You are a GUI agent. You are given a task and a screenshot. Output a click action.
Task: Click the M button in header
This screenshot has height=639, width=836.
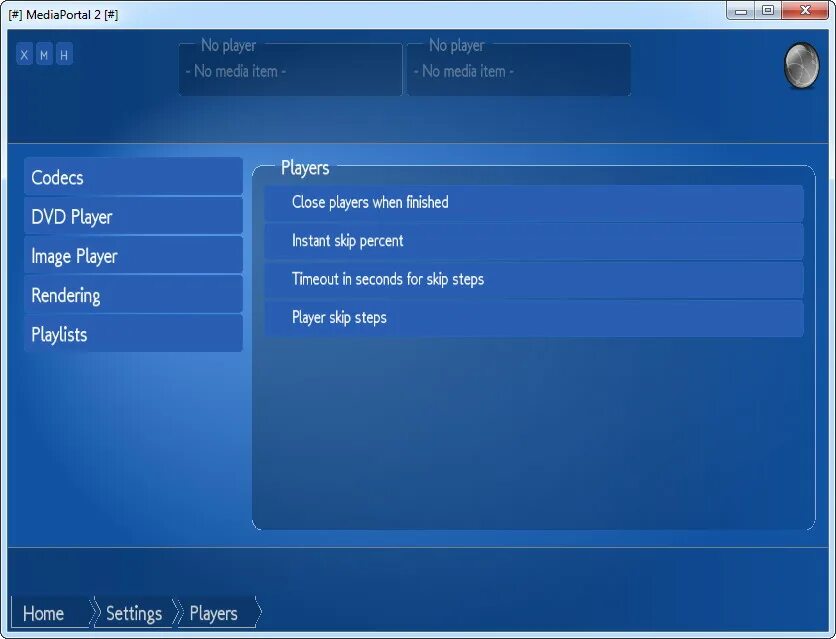point(44,54)
